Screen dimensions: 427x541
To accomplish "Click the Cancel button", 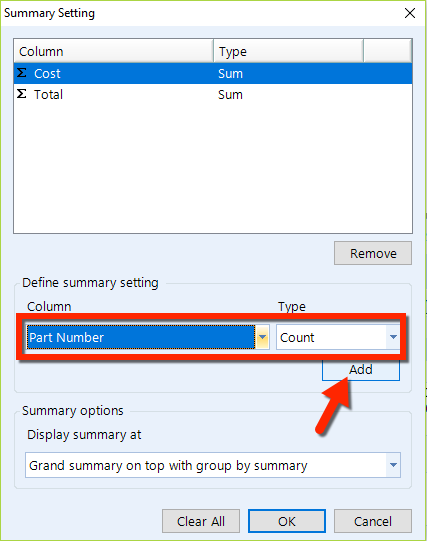I will point(373,521).
